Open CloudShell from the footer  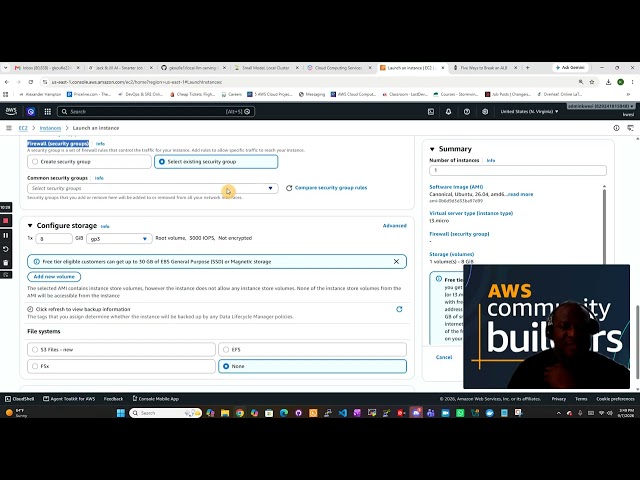[20, 399]
